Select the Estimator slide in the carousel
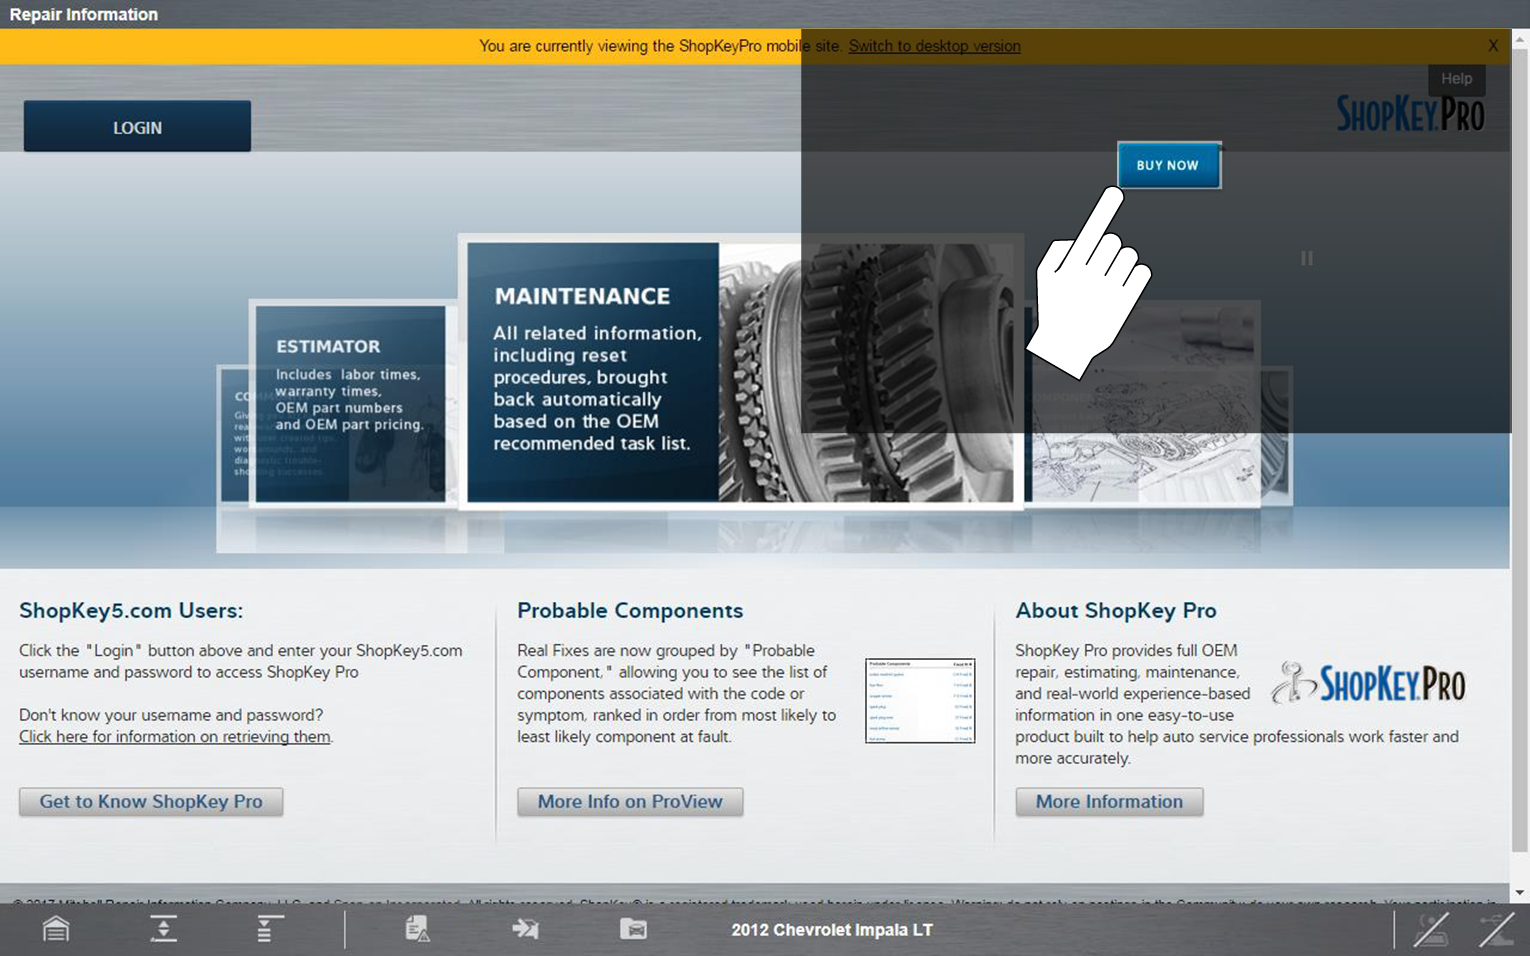This screenshot has width=1530, height=956. point(350,403)
